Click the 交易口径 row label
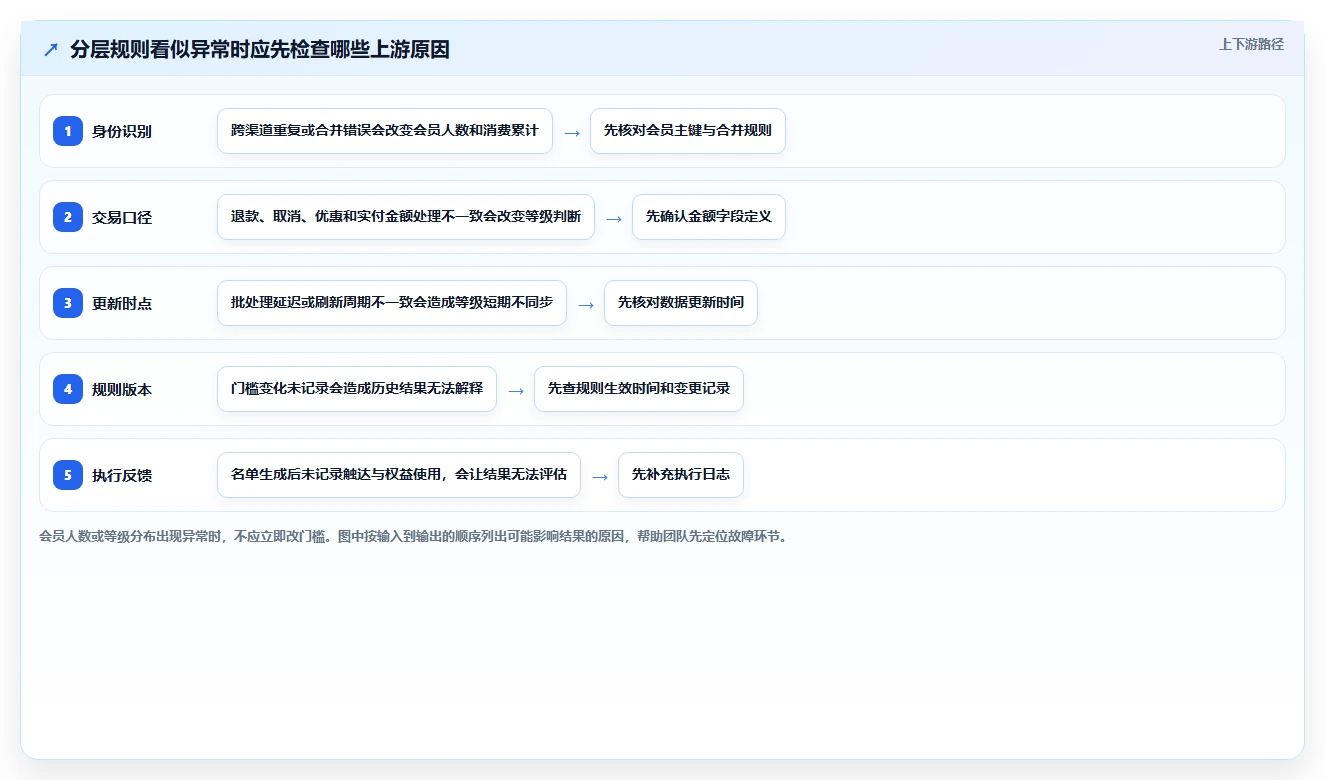The image size is (1325, 780). 122,217
